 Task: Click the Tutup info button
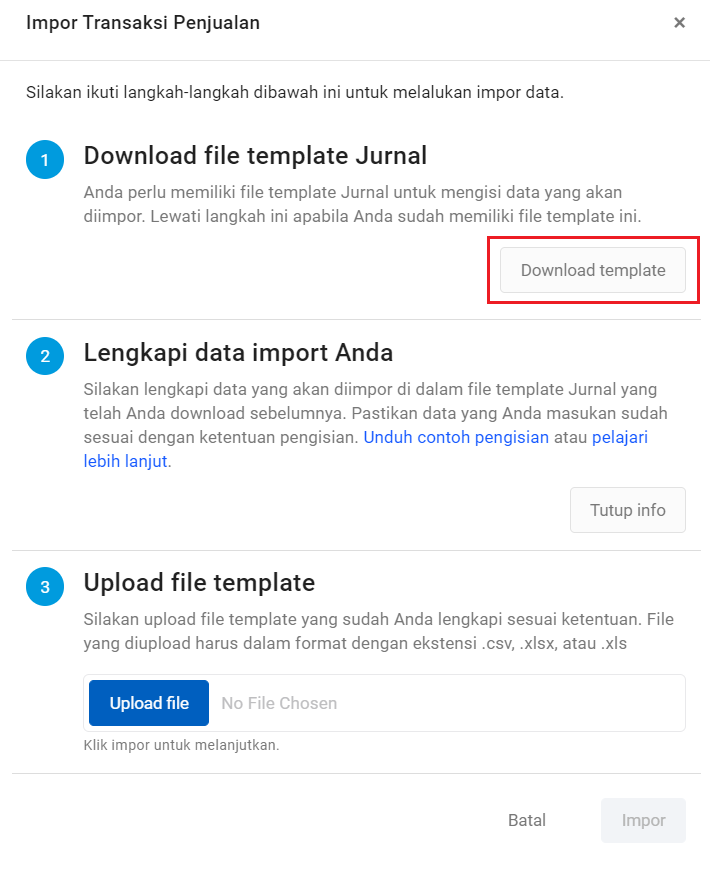[x=628, y=510]
